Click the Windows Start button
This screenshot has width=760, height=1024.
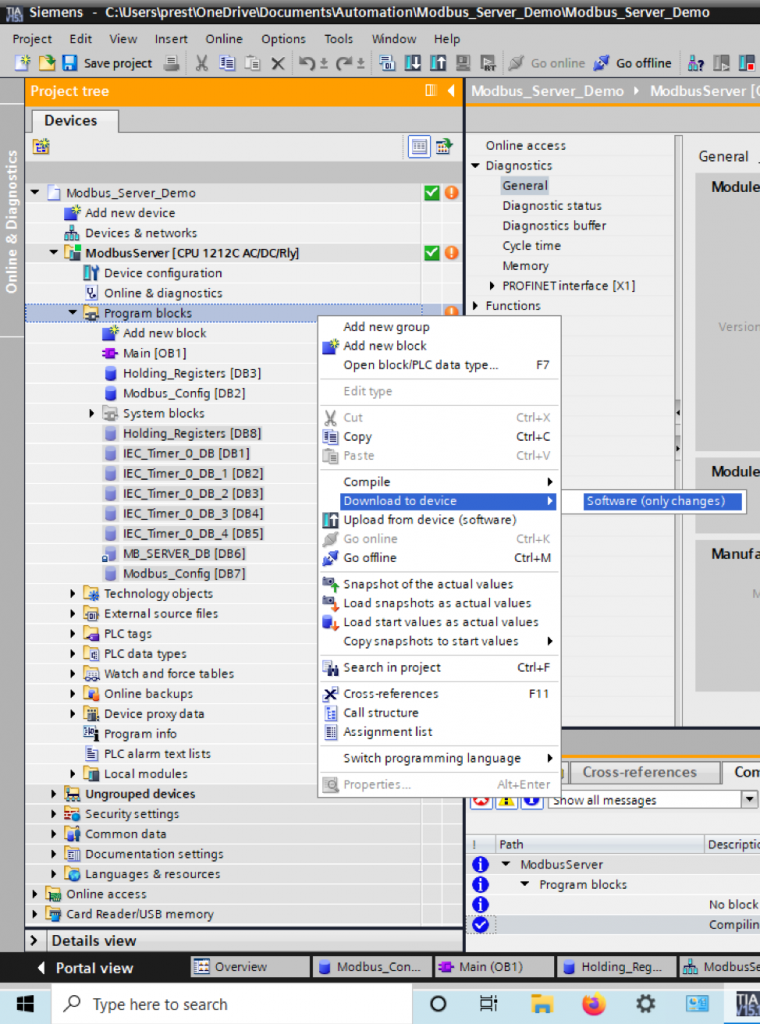click(25, 1004)
